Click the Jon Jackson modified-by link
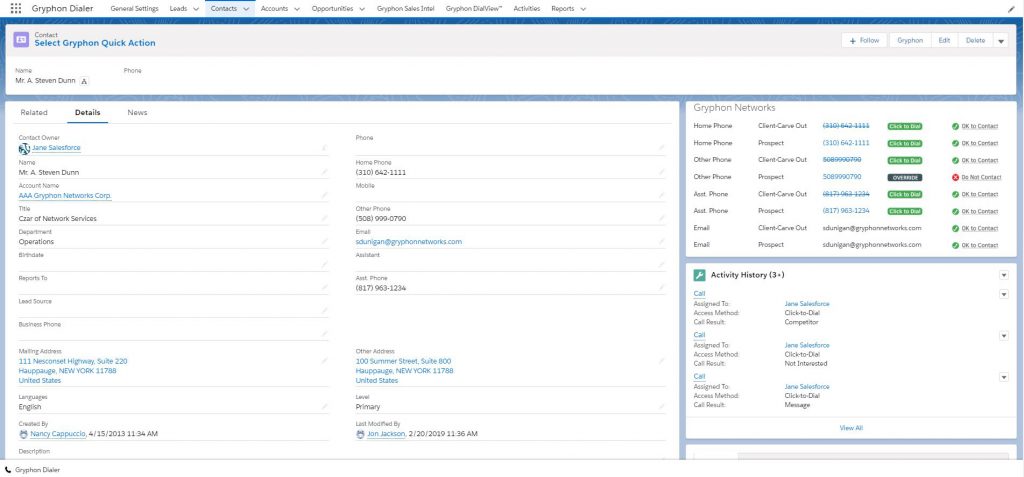The image size is (1024, 477). click(386, 434)
